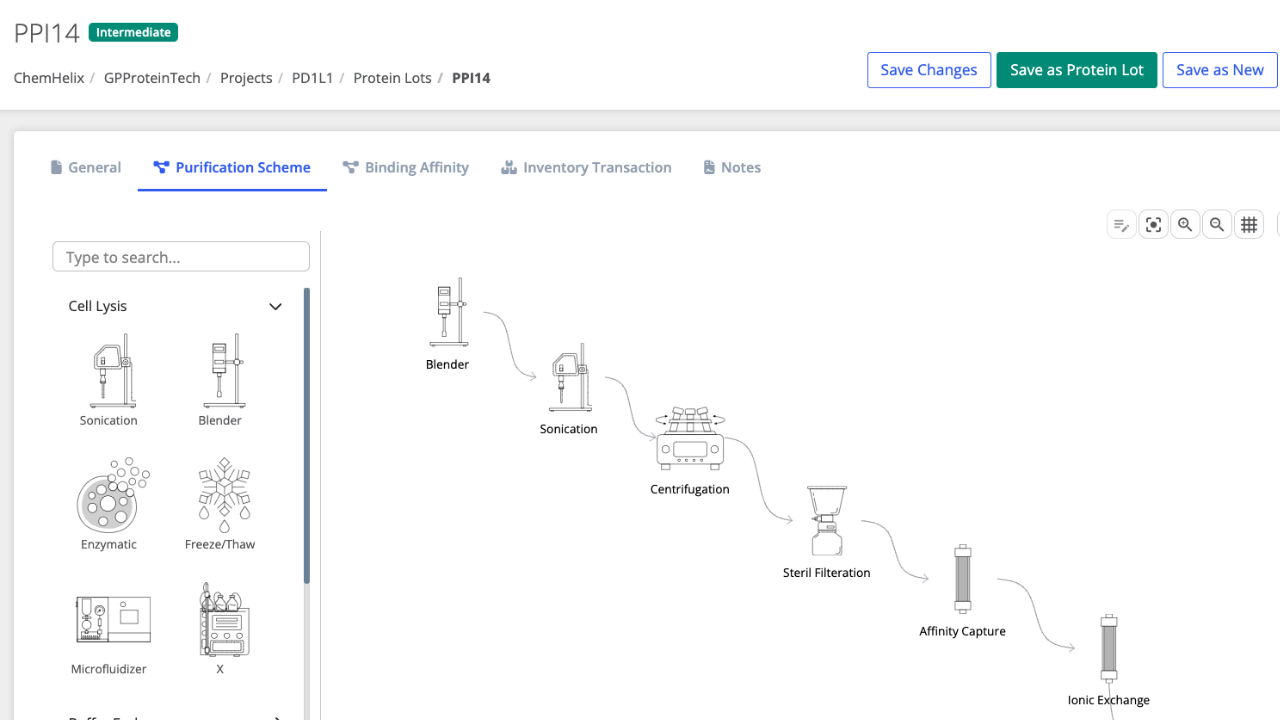The image size is (1280, 720).
Task: Navigate to Projects via the breadcrumb
Action: click(x=246, y=77)
